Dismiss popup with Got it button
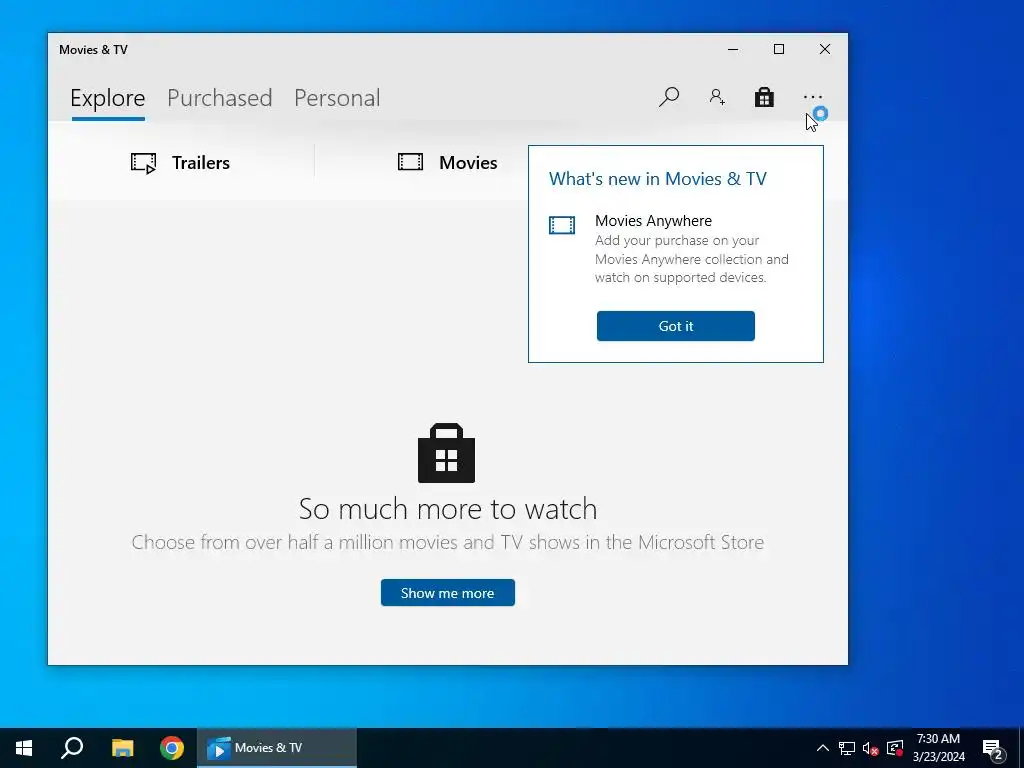The image size is (1024, 768). coord(676,326)
